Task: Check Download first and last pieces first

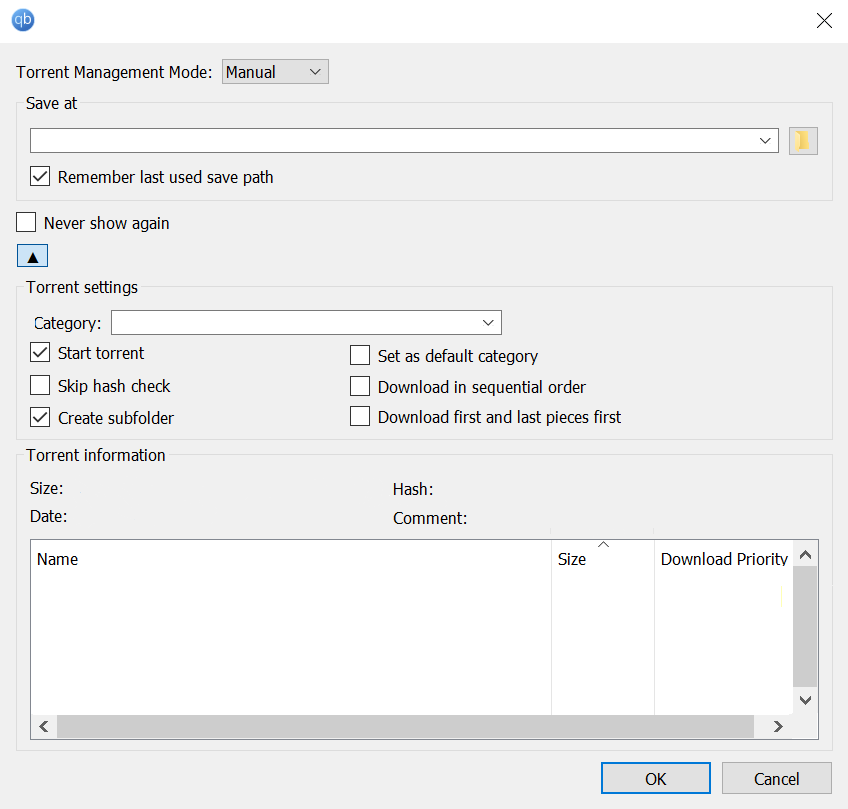Action: 359,416
